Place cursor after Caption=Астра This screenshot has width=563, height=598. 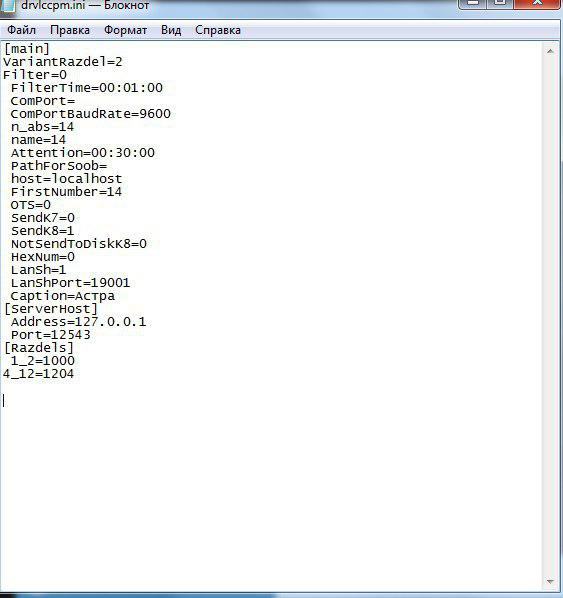[115, 296]
